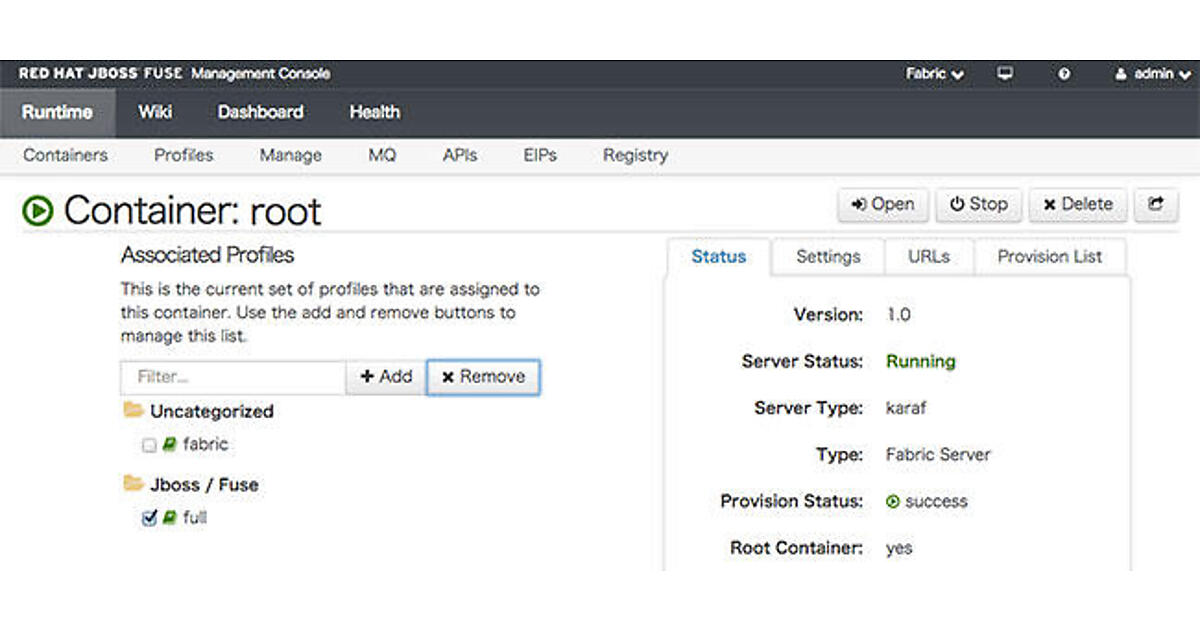Click the monitor icon in top bar
The height and width of the screenshot is (630, 1200).
(x=1006, y=74)
